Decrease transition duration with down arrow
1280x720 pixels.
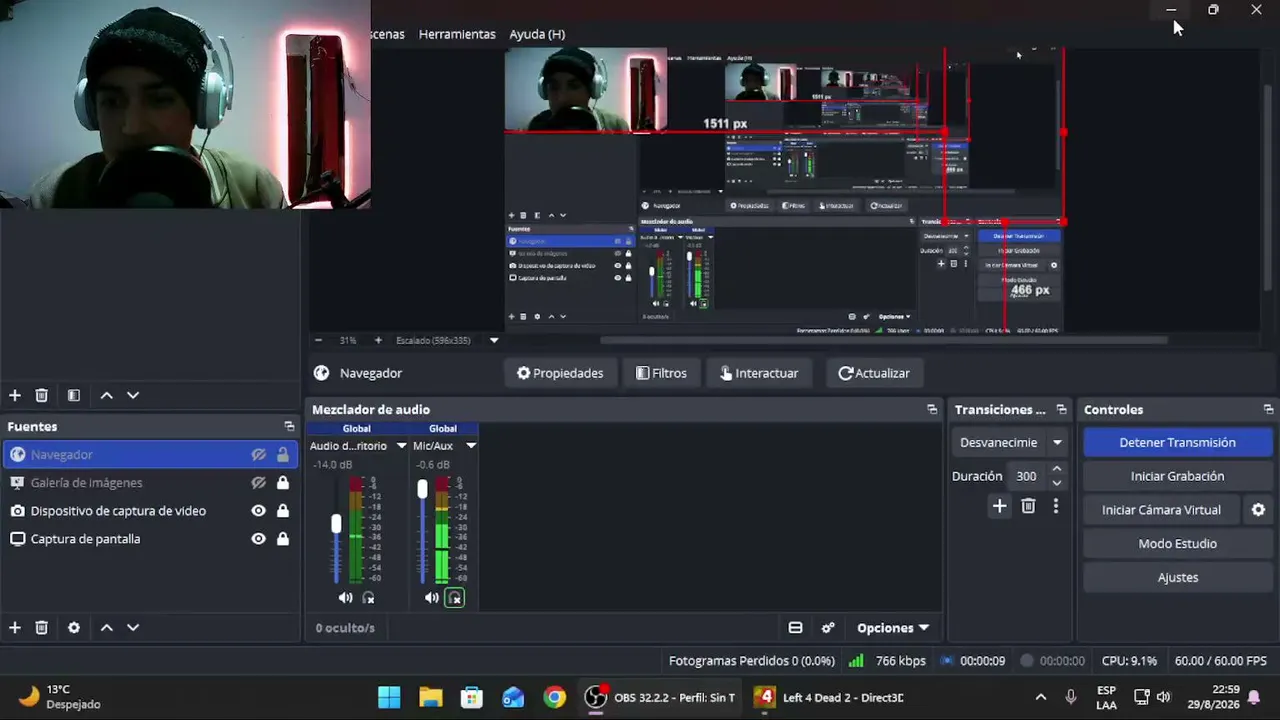[x=1057, y=484]
